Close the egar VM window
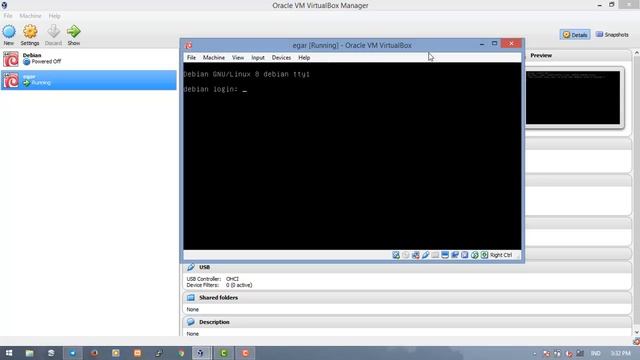640x360 pixels. 511,43
